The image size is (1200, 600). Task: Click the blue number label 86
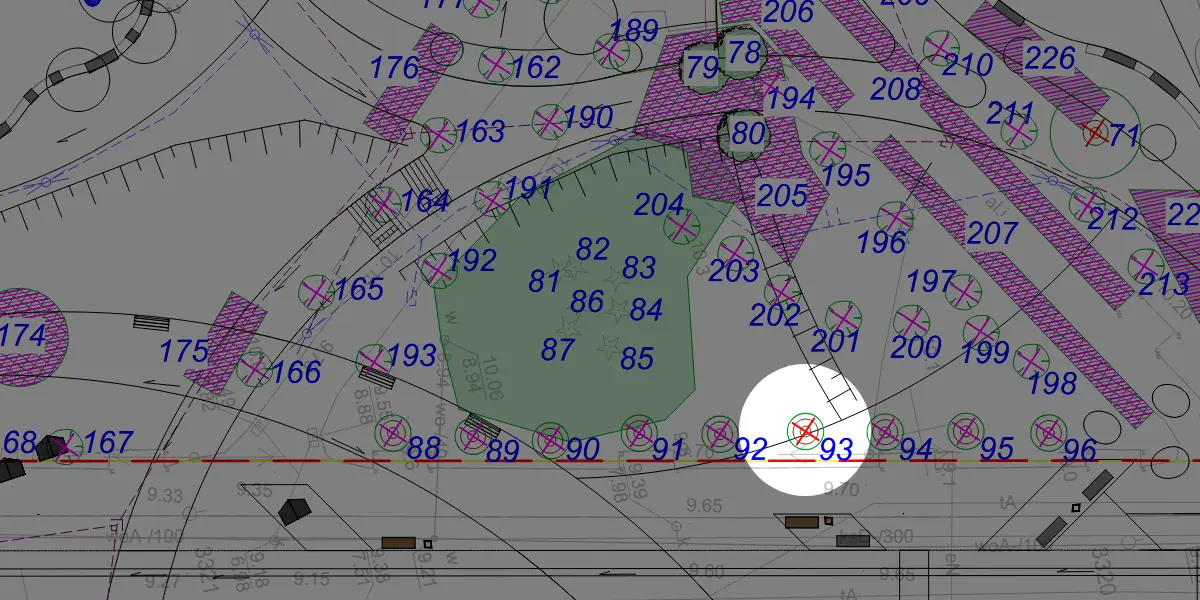coord(587,301)
